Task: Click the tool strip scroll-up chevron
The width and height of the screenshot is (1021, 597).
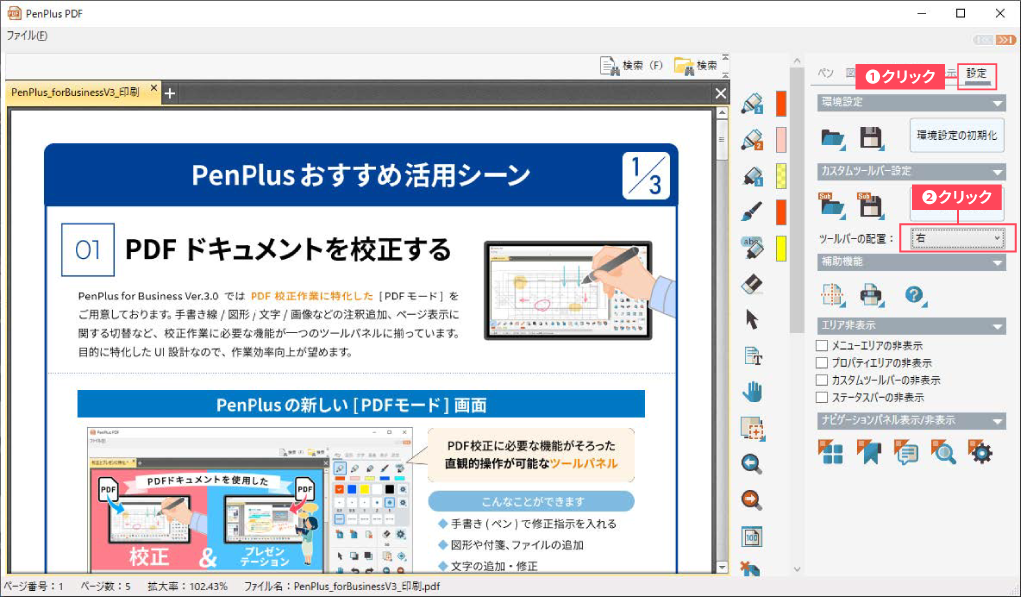Action: (x=797, y=61)
